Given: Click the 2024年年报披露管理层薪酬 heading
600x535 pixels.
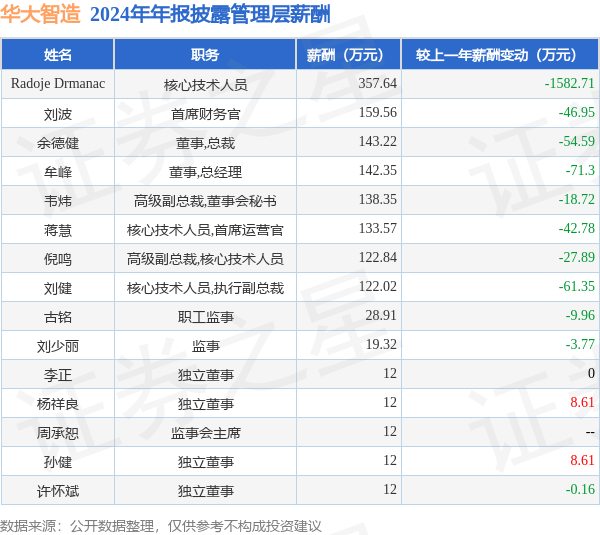Looking at the screenshot, I should (x=210, y=15).
